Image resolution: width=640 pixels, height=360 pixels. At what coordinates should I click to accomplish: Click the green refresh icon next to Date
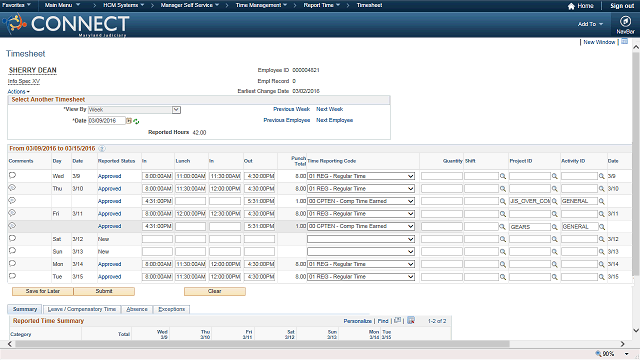pos(136,121)
